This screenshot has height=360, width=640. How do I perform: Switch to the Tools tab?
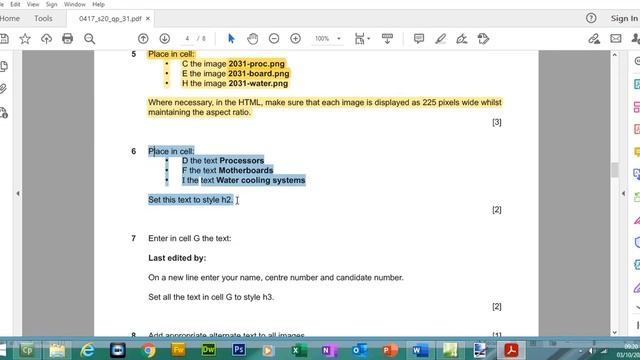tap(43, 18)
